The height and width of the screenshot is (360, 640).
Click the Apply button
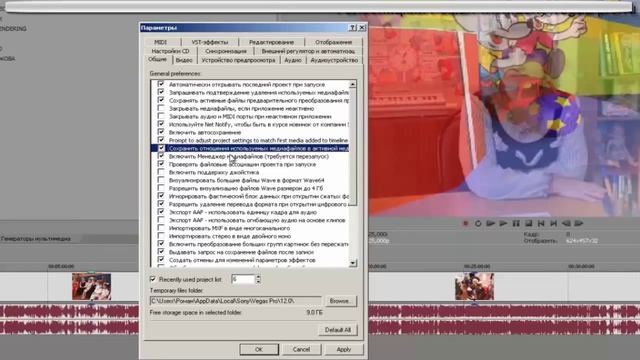point(344,349)
